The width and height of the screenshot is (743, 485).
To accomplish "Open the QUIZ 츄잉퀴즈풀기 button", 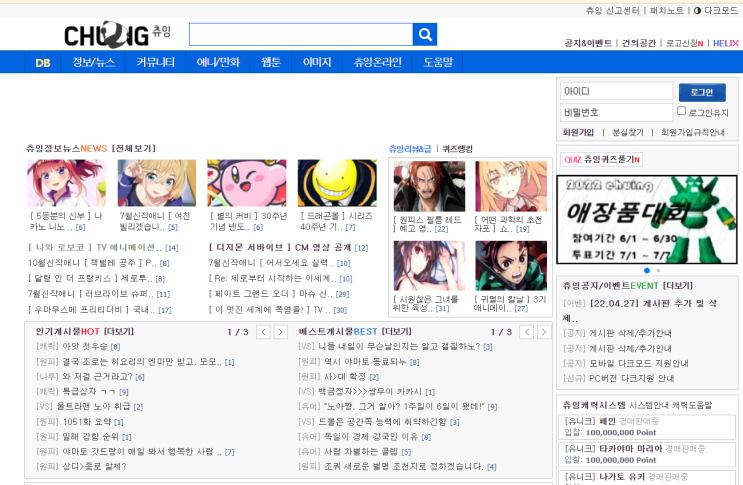I will pos(601,160).
